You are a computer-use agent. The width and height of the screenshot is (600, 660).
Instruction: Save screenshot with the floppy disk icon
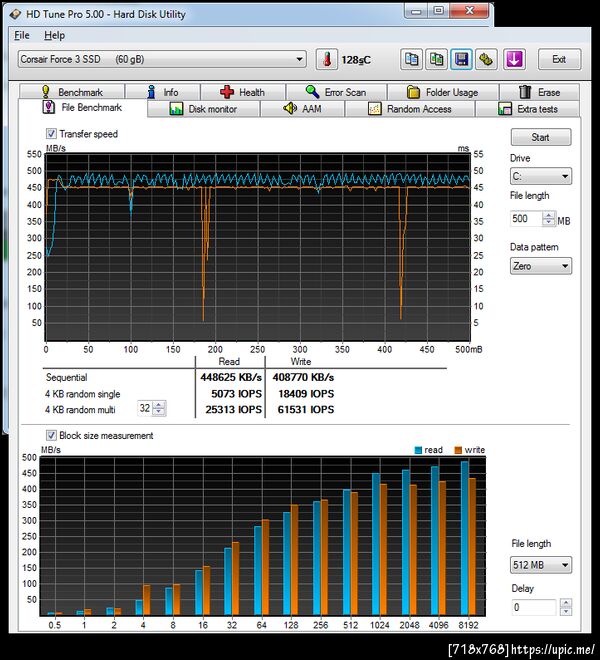pos(461,59)
